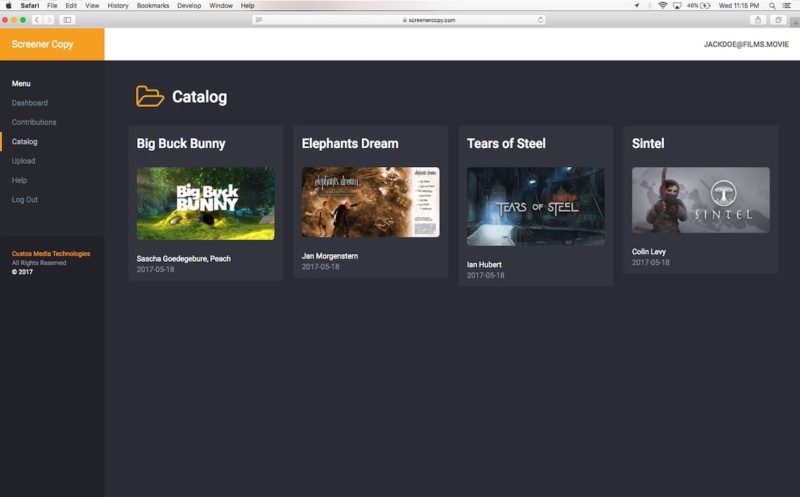This screenshot has width=800, height=497.
Task: Open Safari share button
Action: pos(758,20)
